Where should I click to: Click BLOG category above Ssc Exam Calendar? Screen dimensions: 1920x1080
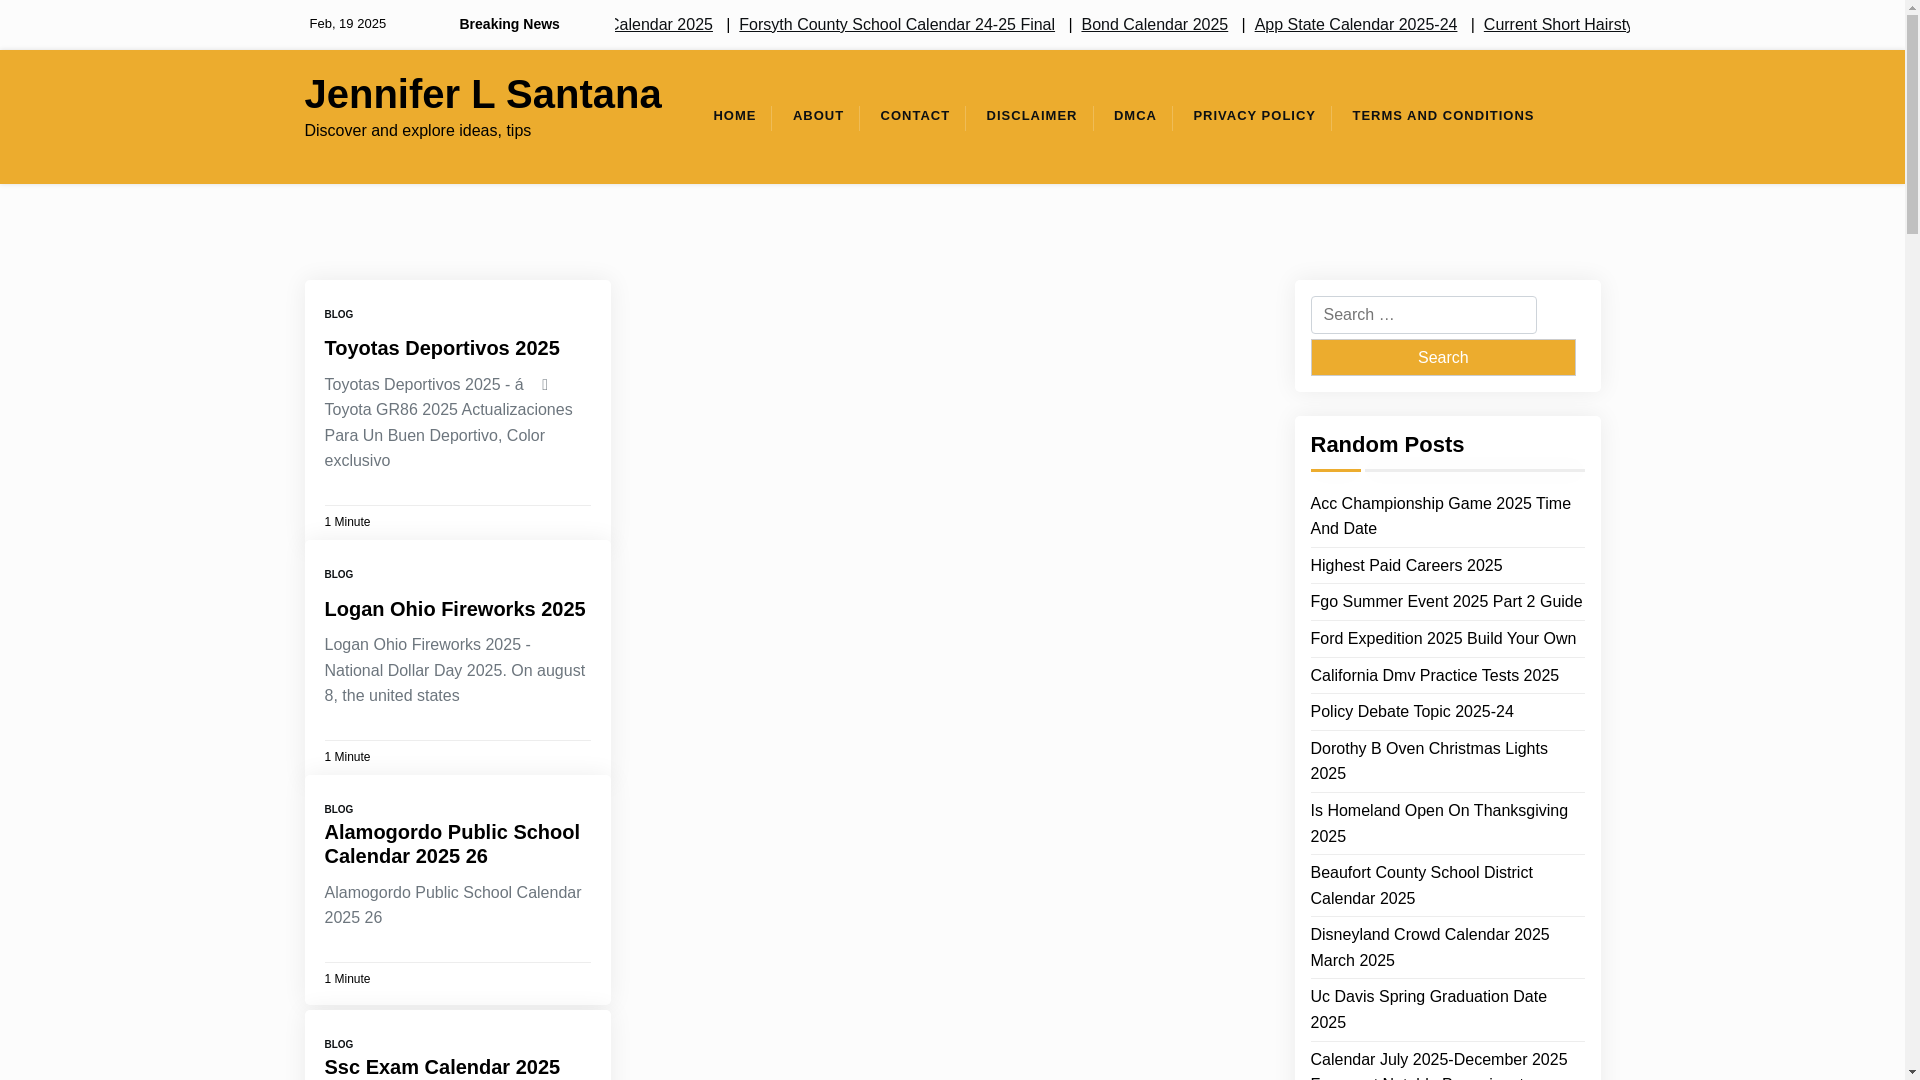click(x=338, y=1045)
